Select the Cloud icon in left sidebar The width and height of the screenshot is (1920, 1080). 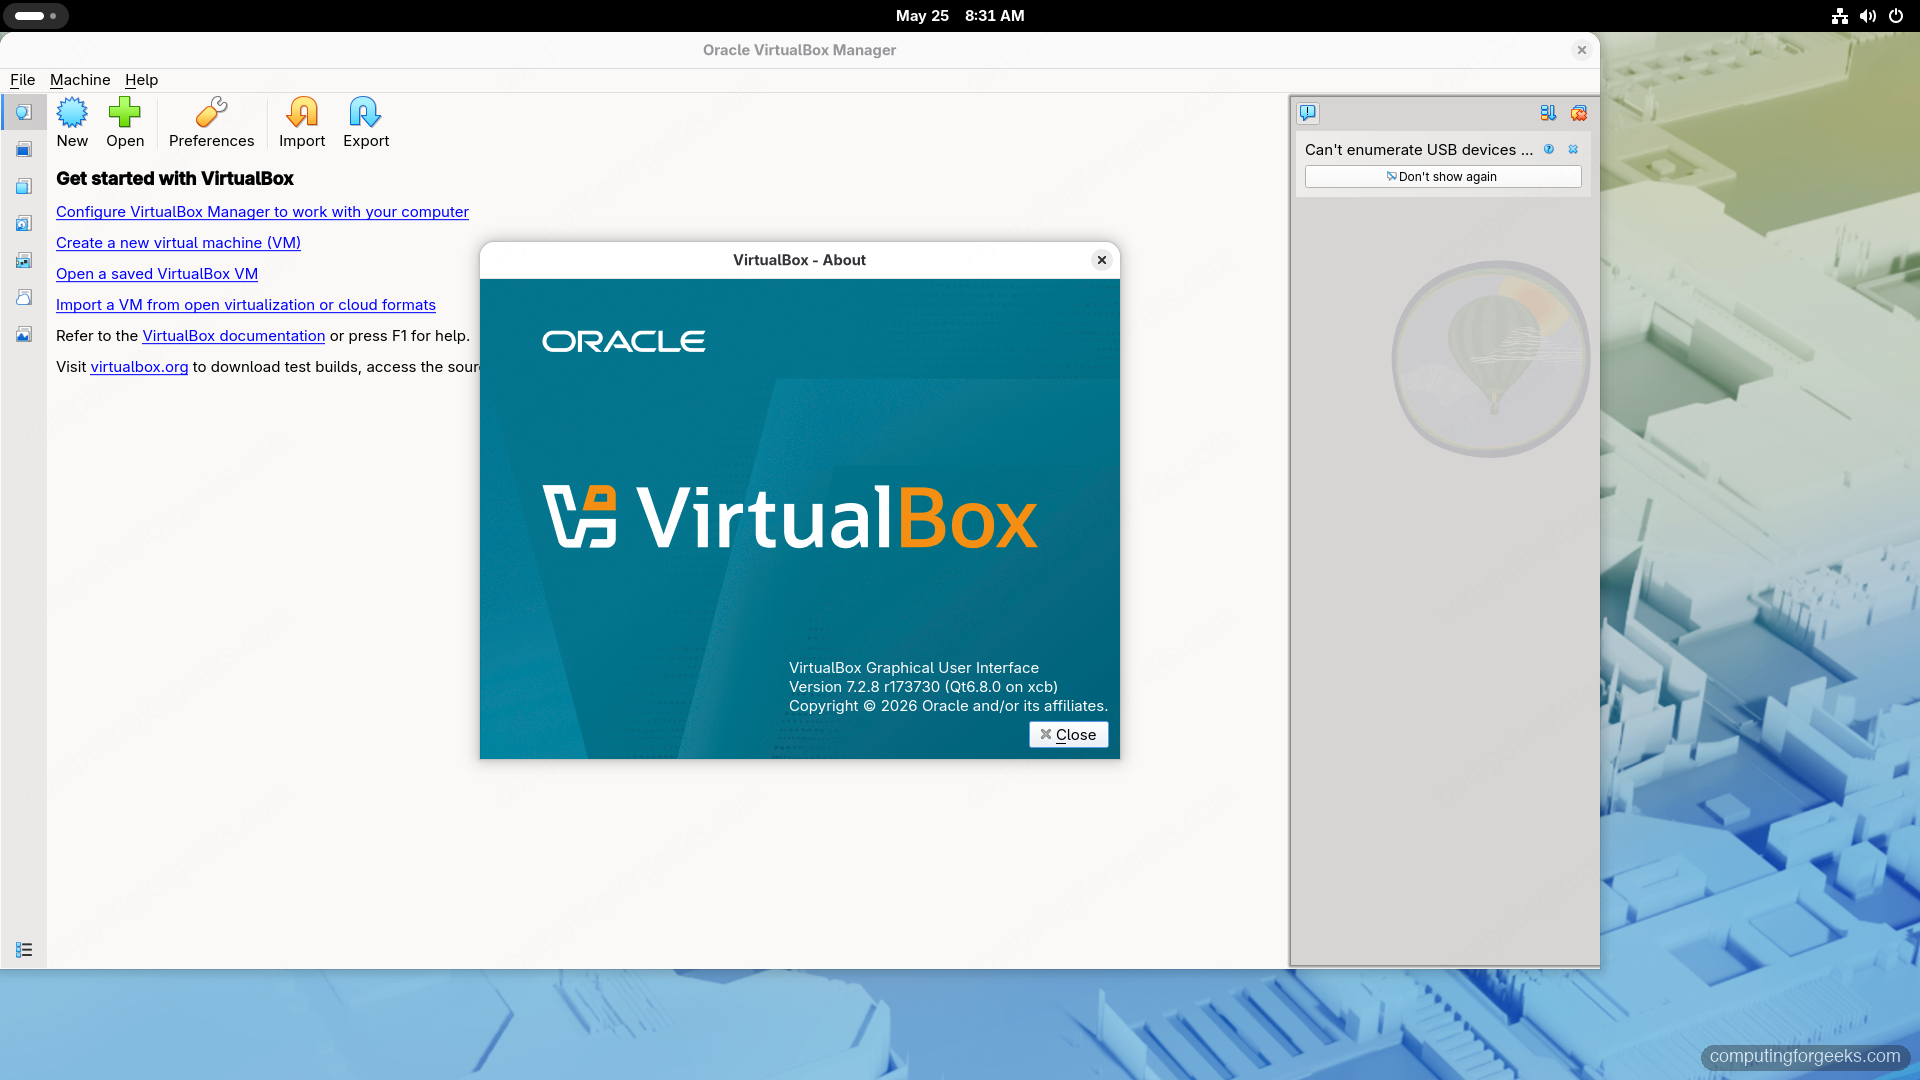click(24, 297)
